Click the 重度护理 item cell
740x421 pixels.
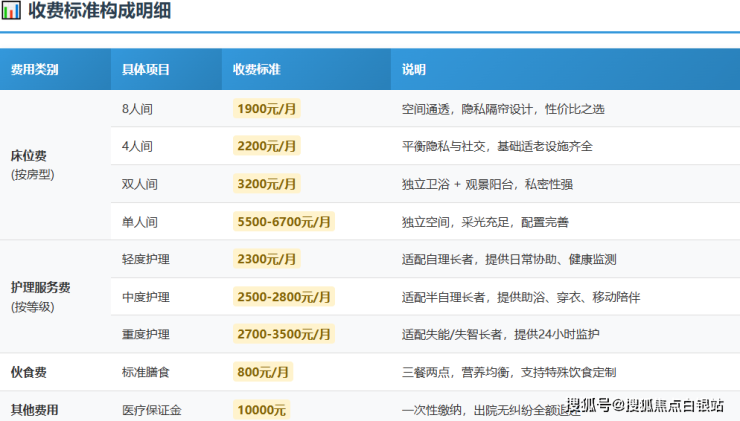[145, 334]
